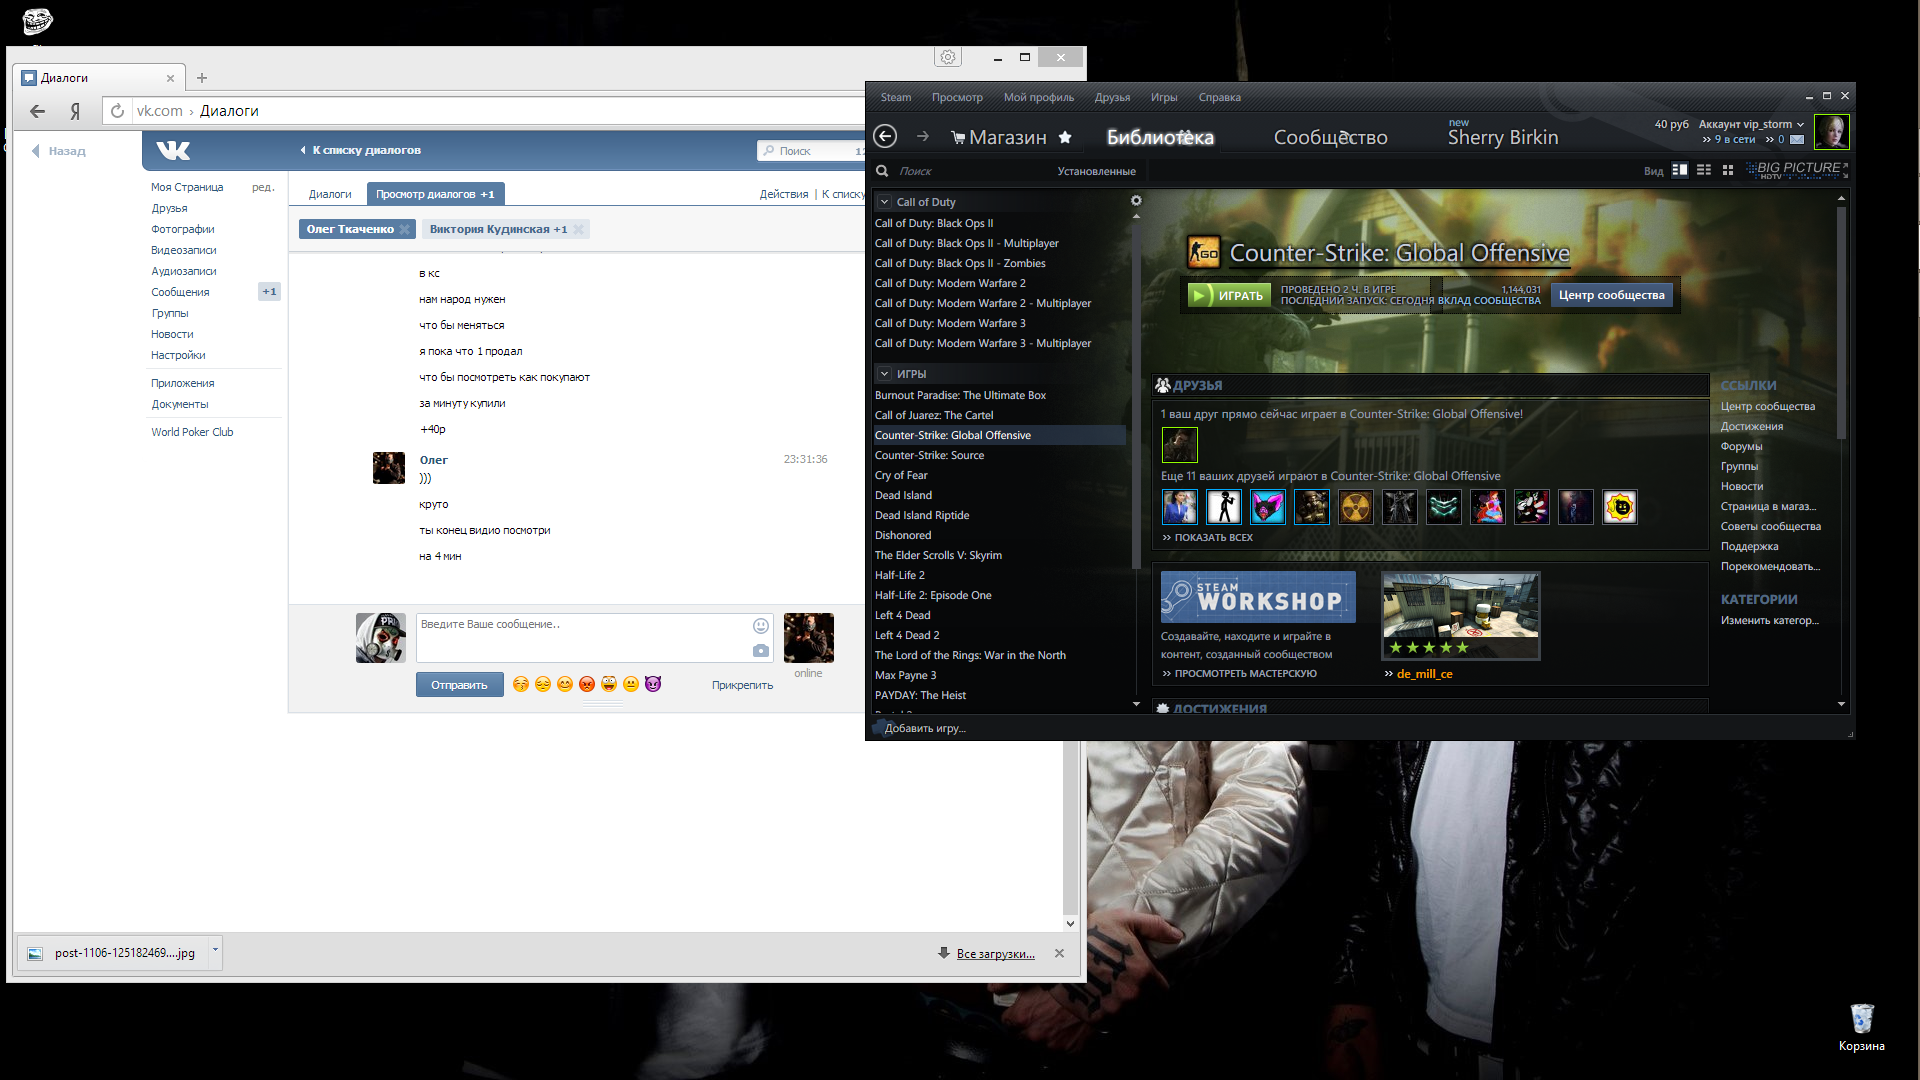Open the Друзья menu in Steam
Viewport: 1920px width, 1080px height.
tap(1112, 97)
